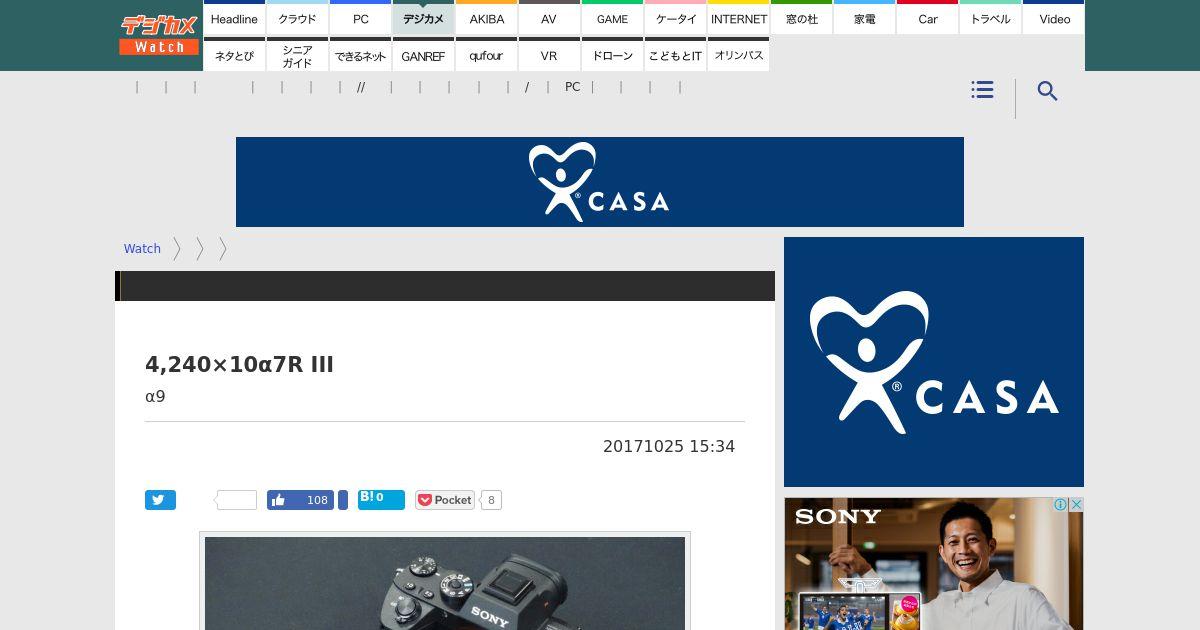Click the α9 subtitle text
Viewport: 1200px width, 630px height.
point(155,397)
